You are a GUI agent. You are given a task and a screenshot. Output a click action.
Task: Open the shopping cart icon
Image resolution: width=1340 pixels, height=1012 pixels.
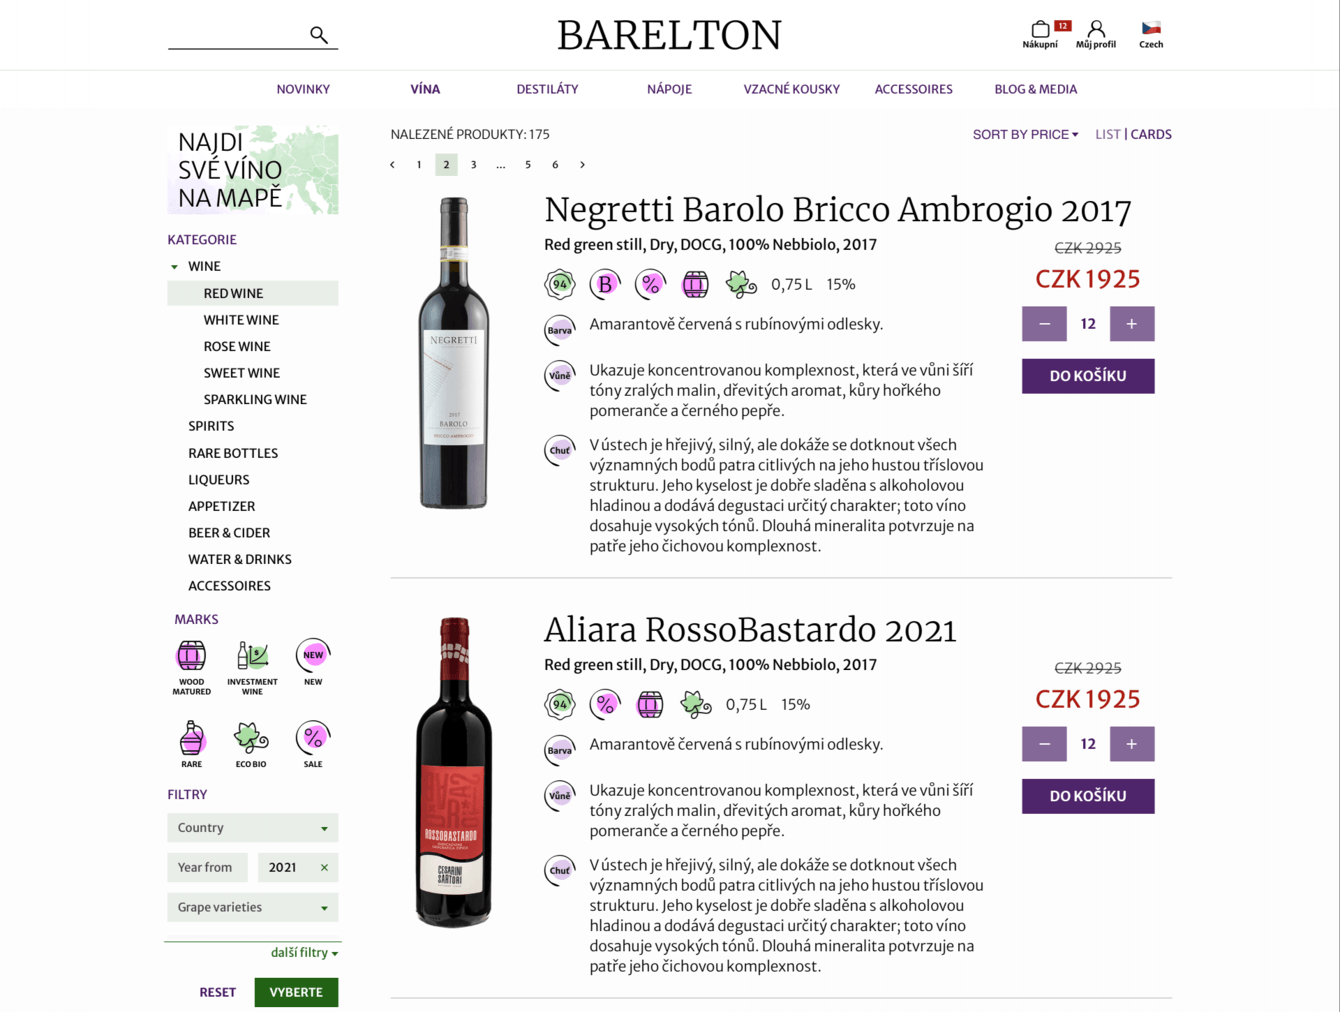click(1040, 30)
